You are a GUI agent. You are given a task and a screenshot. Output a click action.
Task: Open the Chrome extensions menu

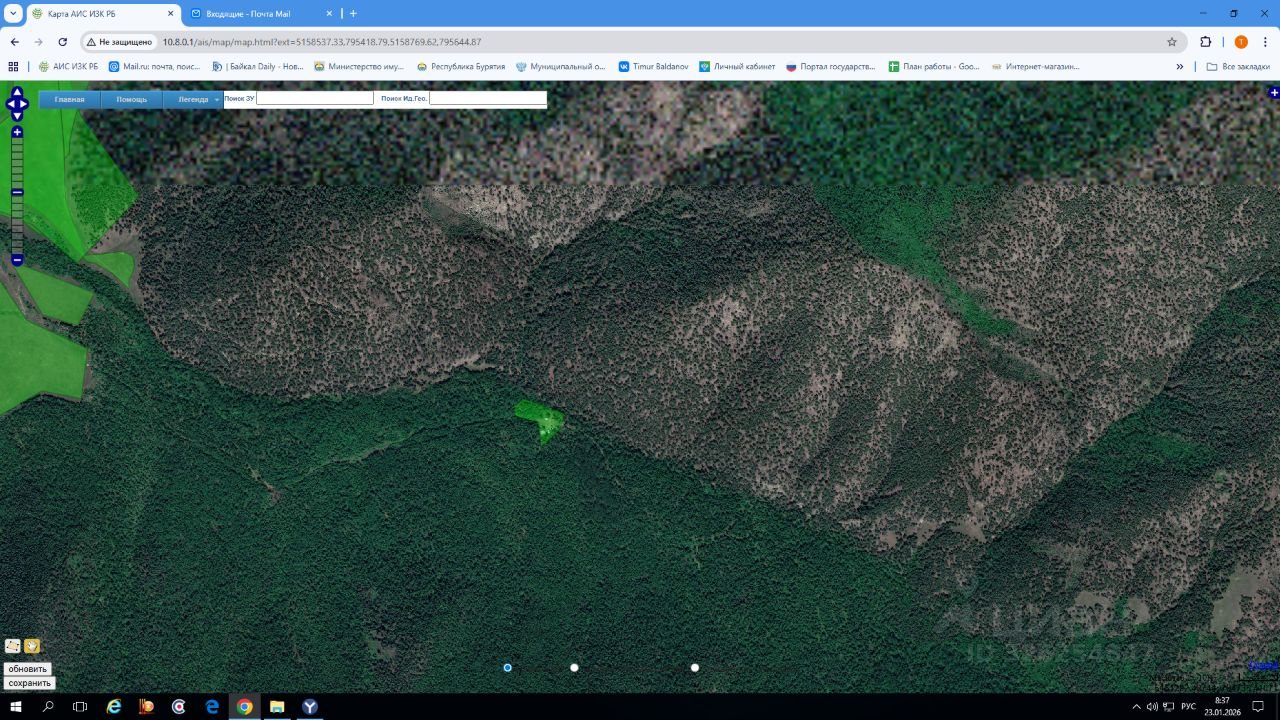pyautogui.click(x=1206, y=42)
